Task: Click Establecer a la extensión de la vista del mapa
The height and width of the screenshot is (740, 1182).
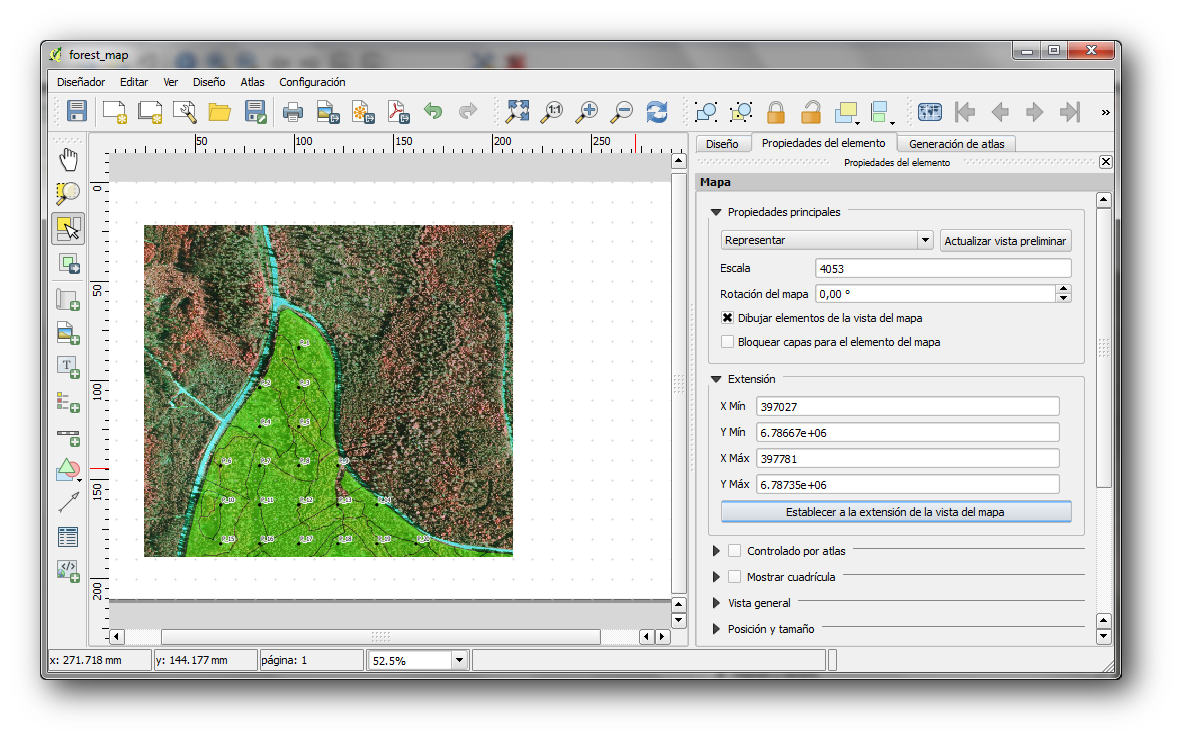Action: tap(896, 512)
